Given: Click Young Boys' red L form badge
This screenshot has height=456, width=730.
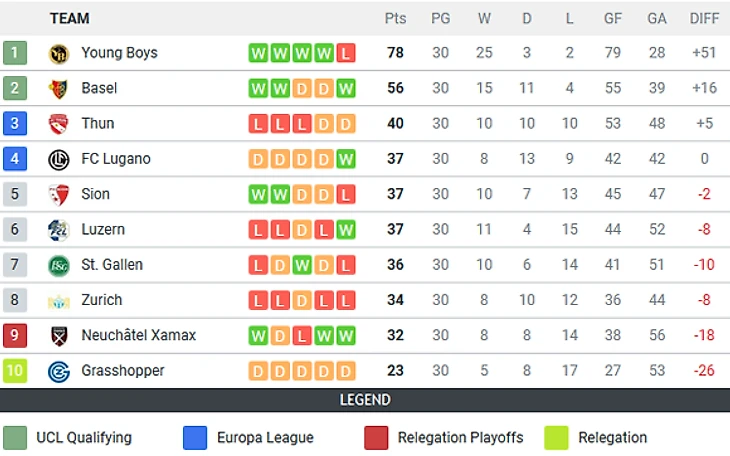Looking at the screenshot, I should point(346,53).
